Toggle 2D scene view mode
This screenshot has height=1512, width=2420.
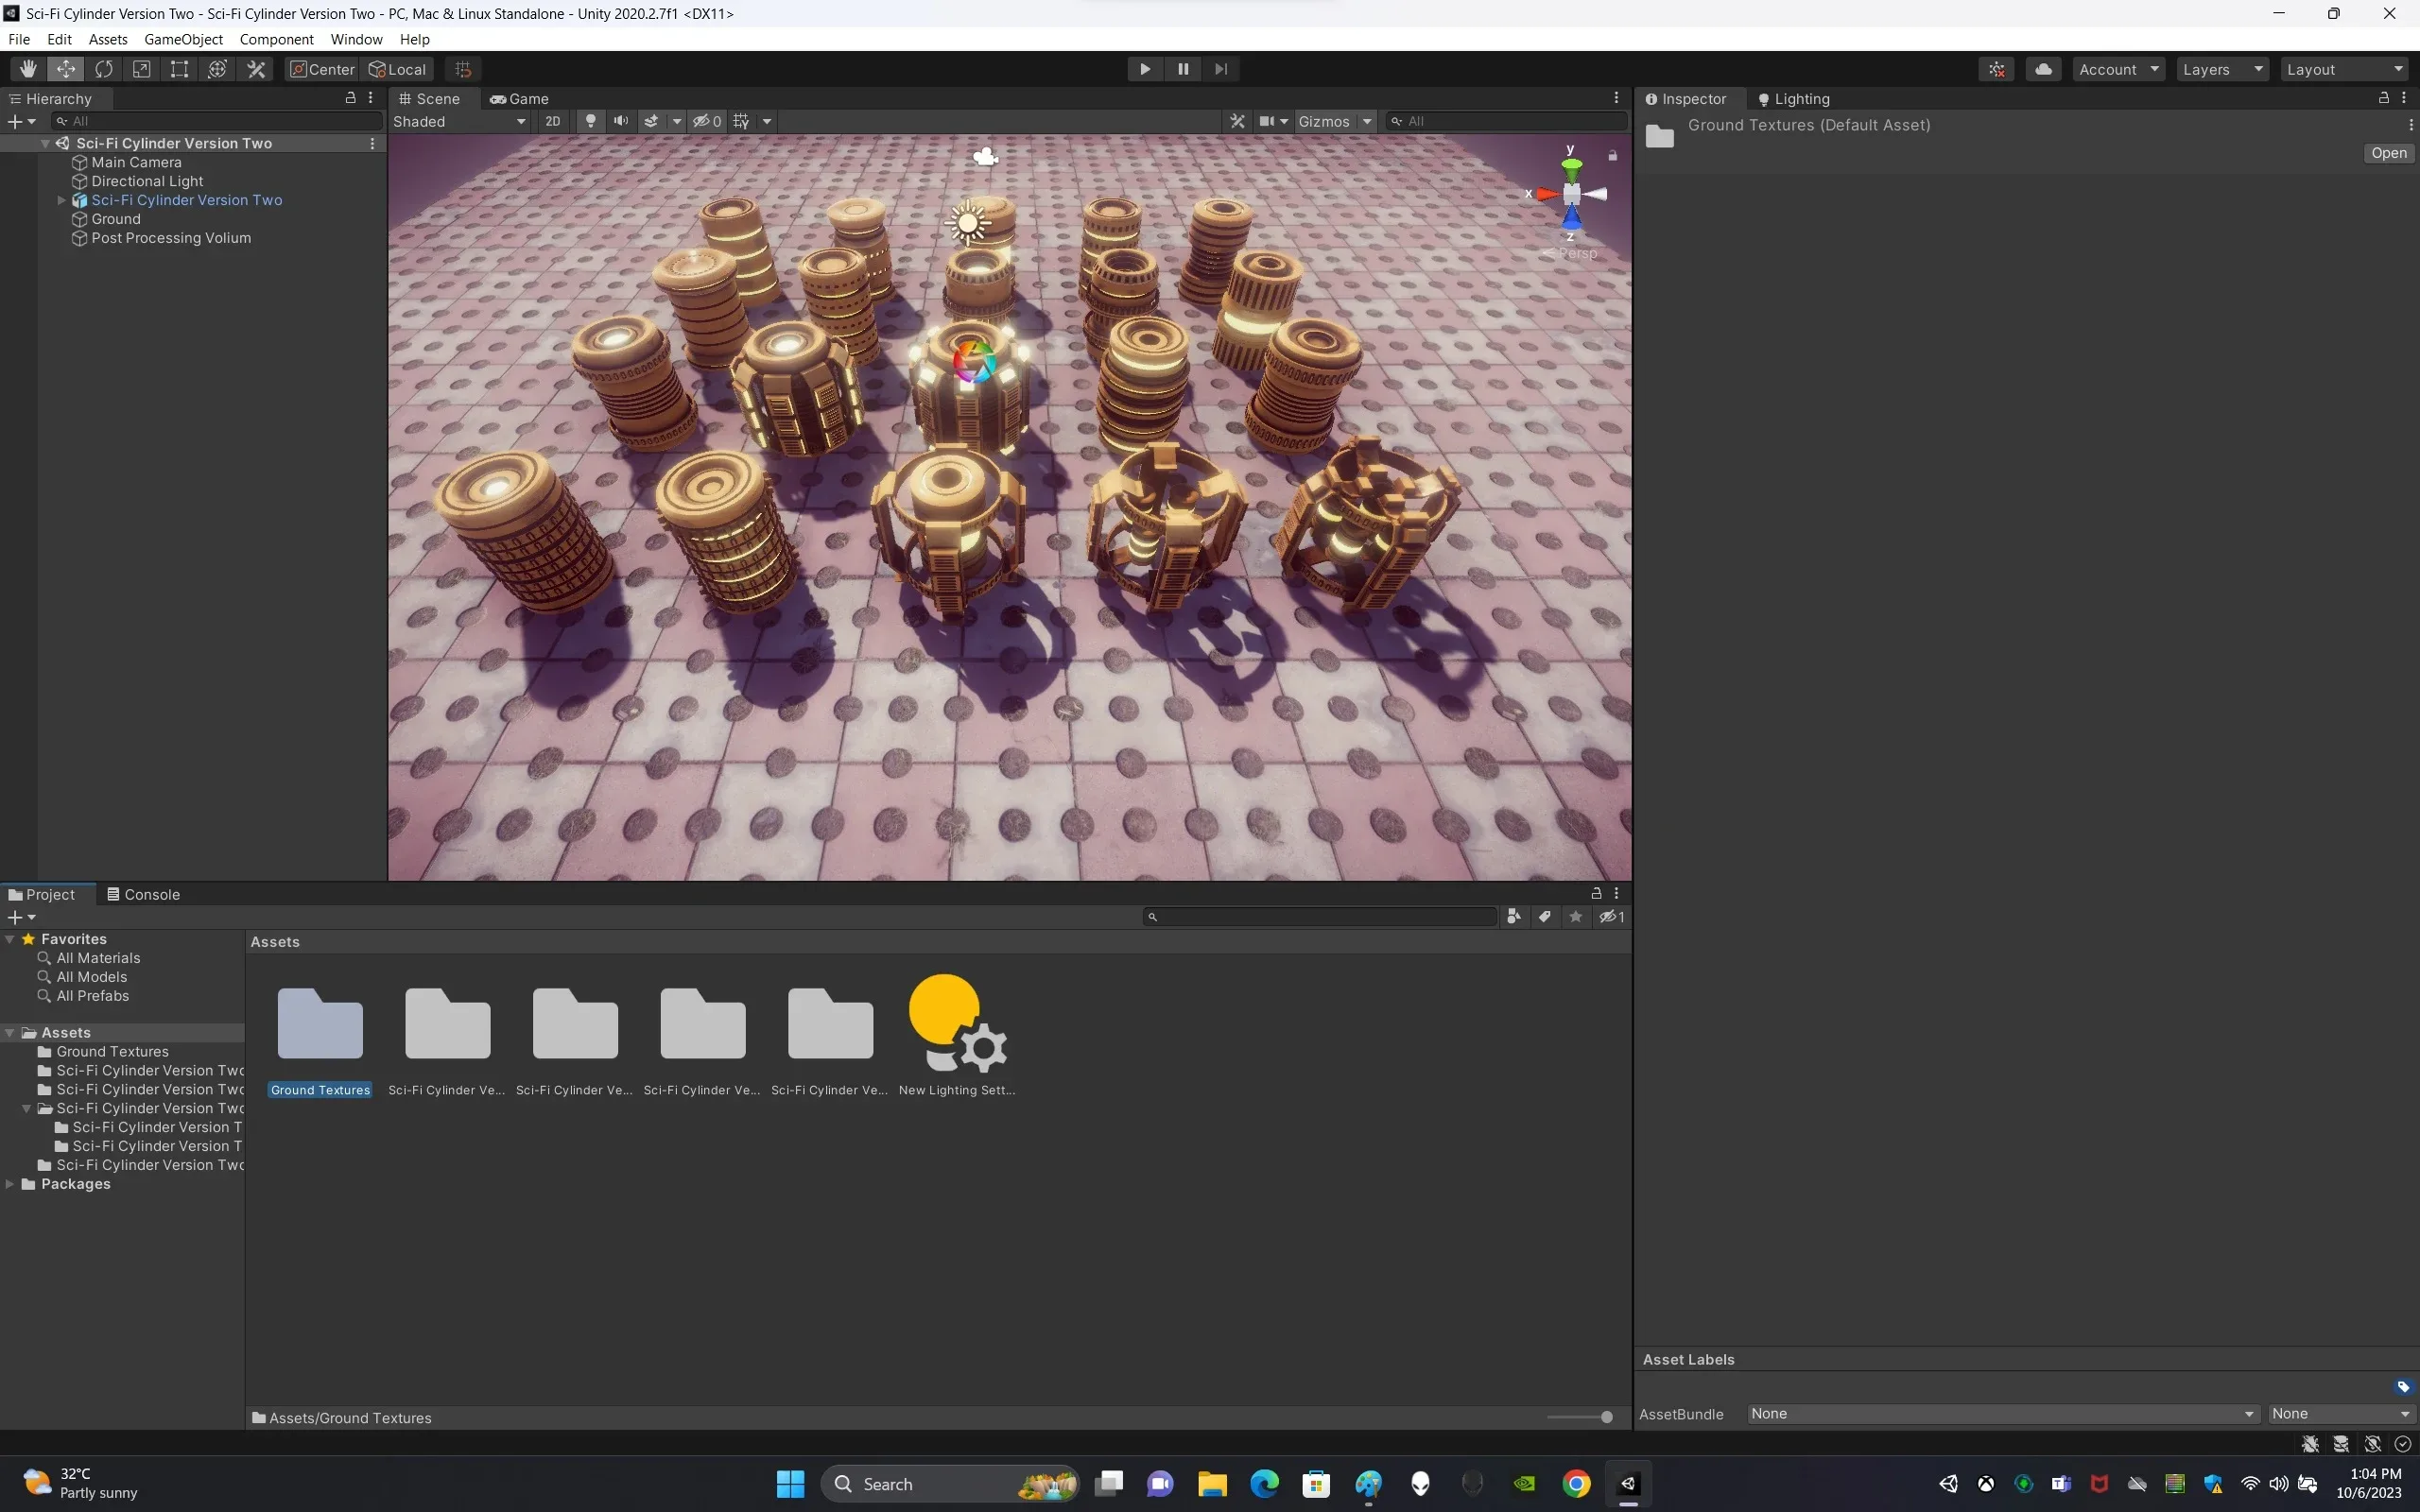(552, 121)
